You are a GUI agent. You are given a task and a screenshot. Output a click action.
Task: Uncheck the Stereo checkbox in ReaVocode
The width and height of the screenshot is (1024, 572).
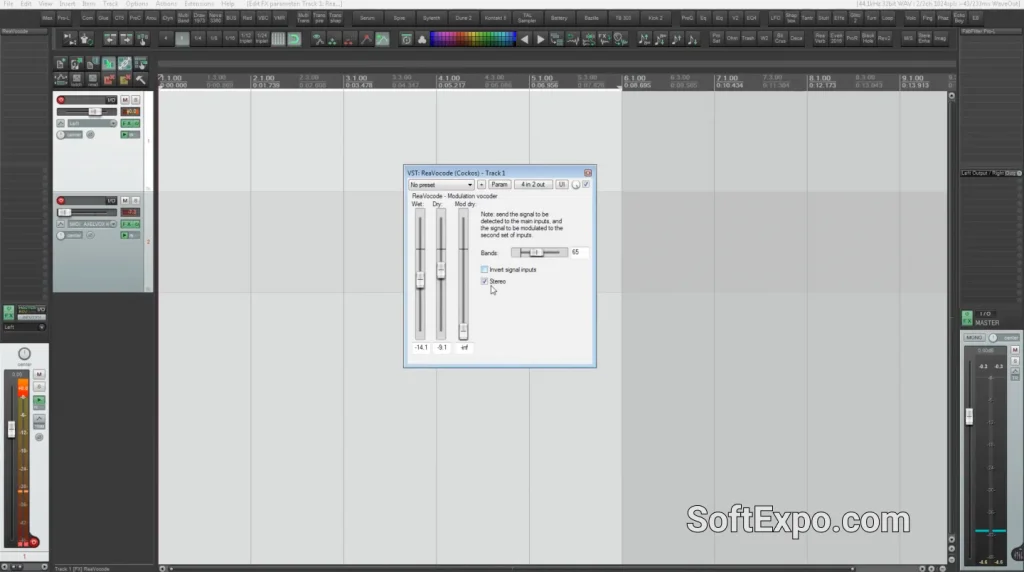tap(485, 282)
